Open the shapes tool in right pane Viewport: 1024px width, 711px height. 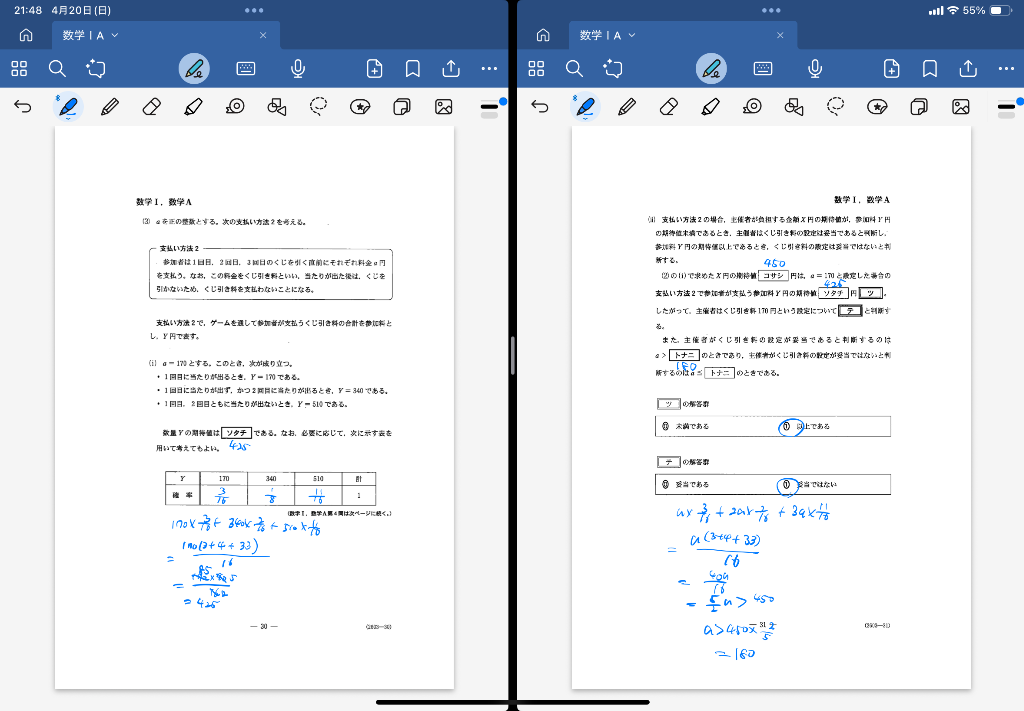[794, 106]
